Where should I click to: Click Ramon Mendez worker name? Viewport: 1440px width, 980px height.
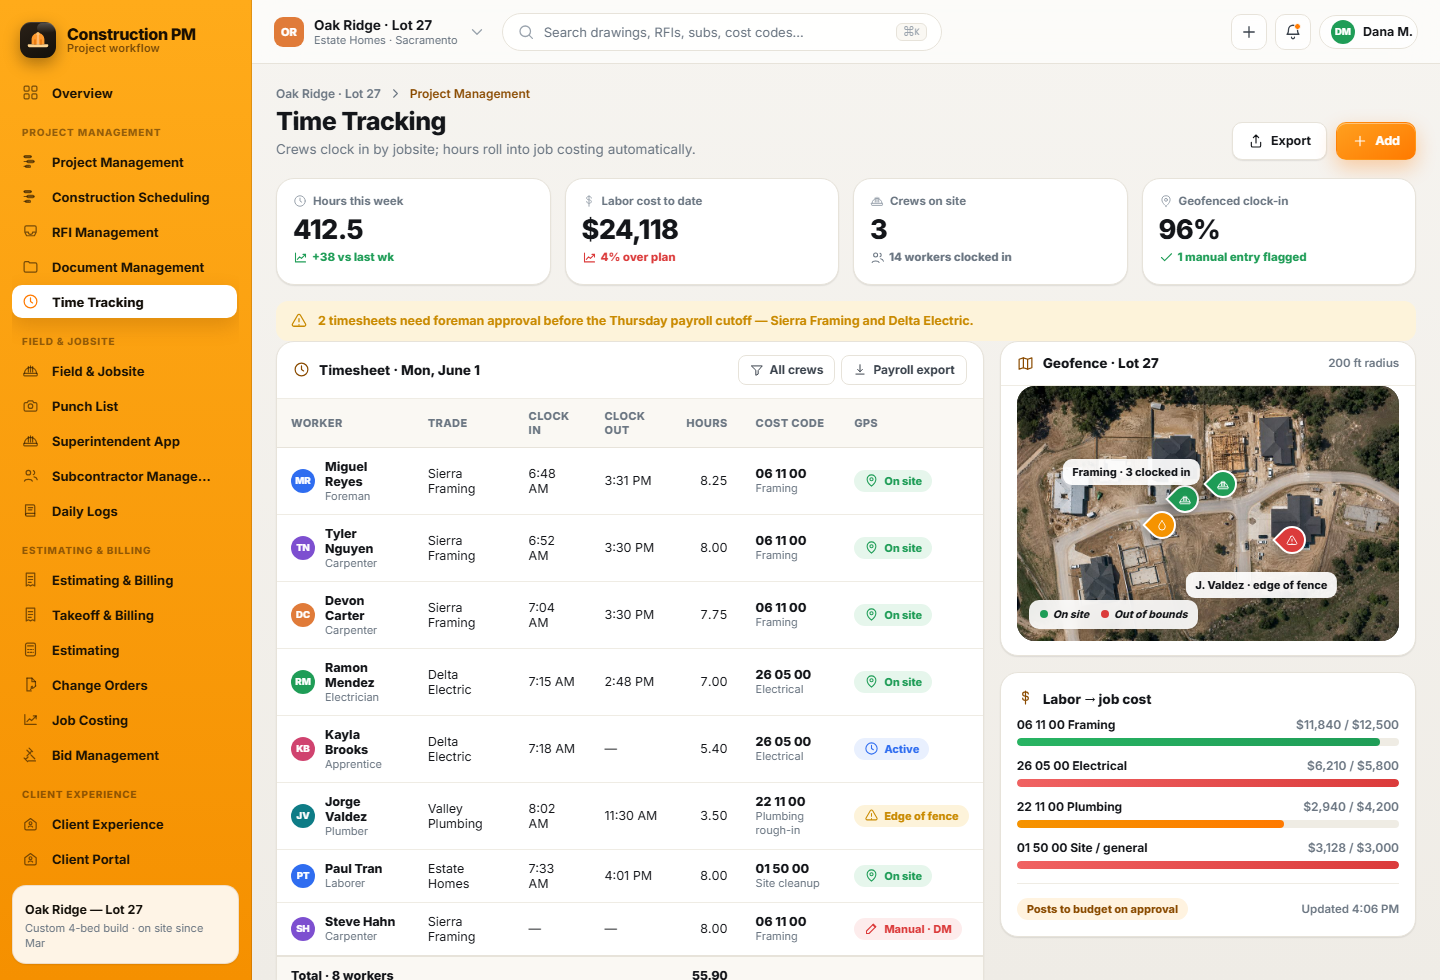coord(349,675)
